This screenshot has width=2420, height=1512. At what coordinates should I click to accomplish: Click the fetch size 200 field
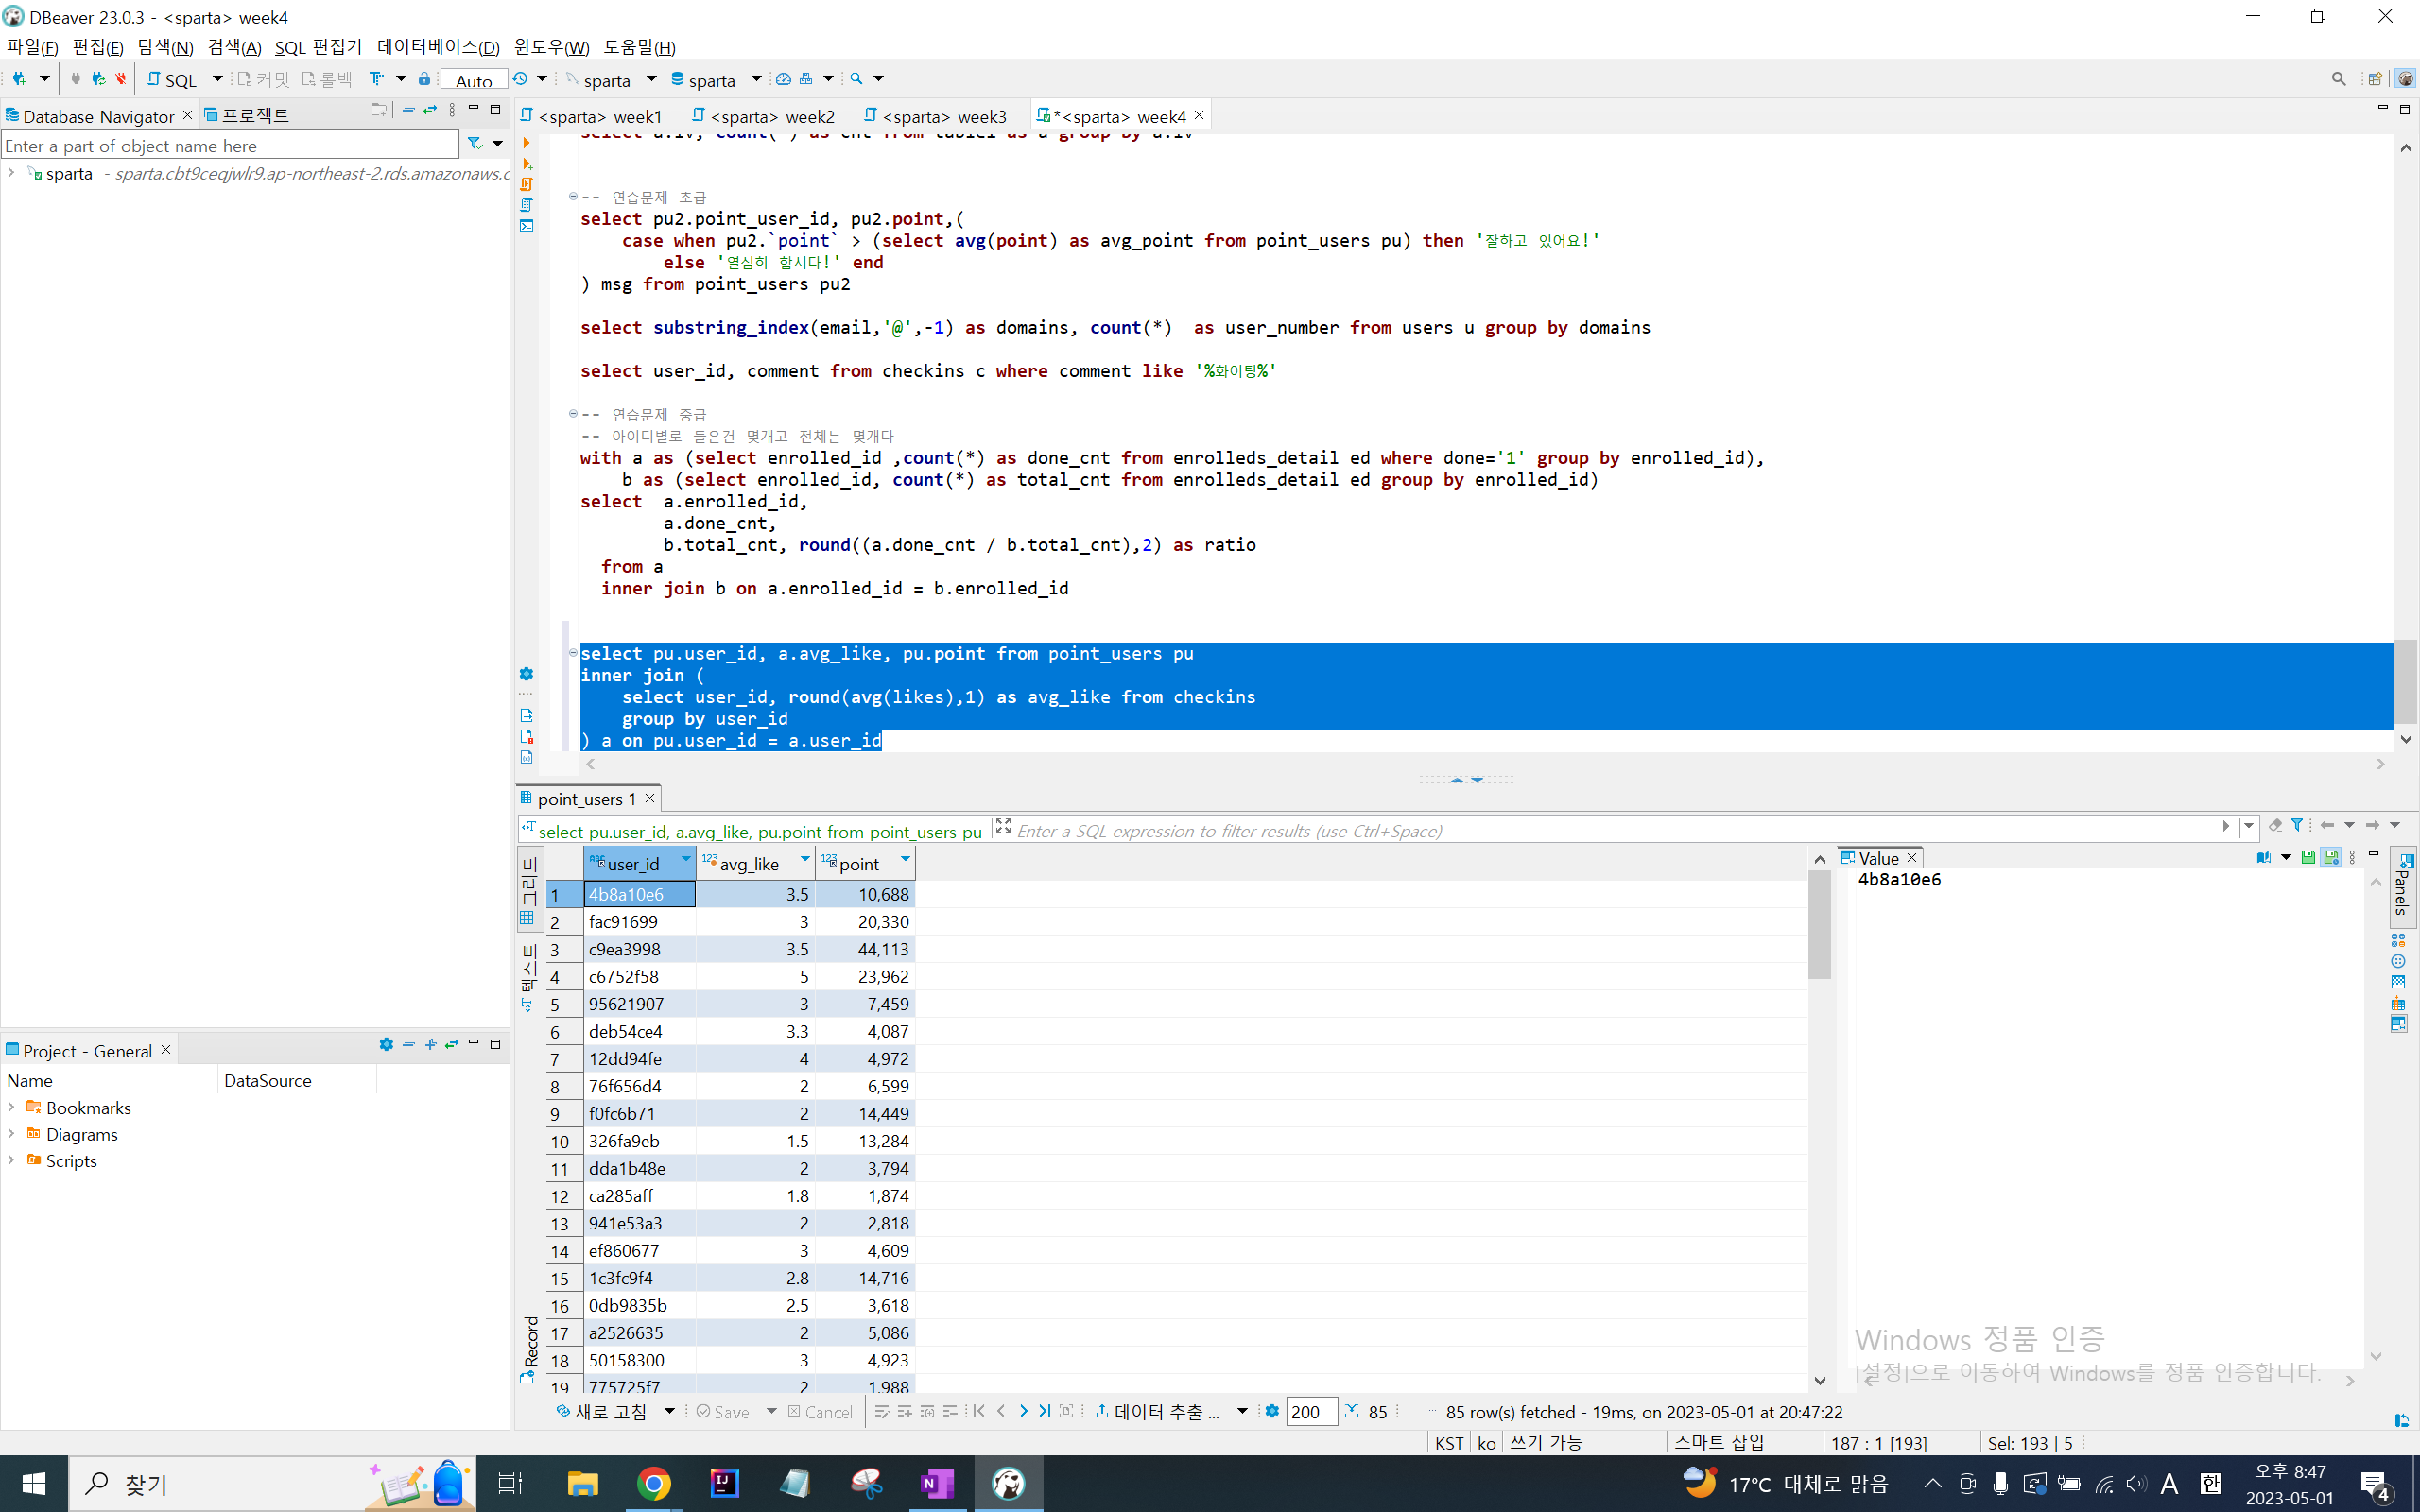(x=1310, y=1412)
